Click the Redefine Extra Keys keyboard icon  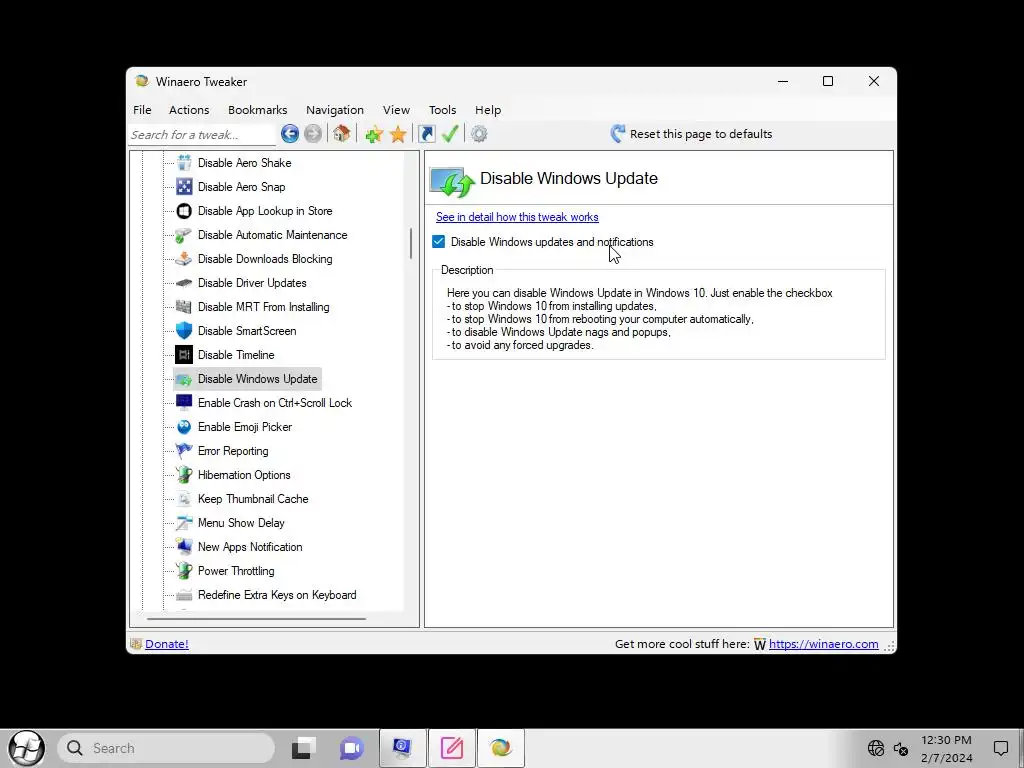tap(184, 595)
